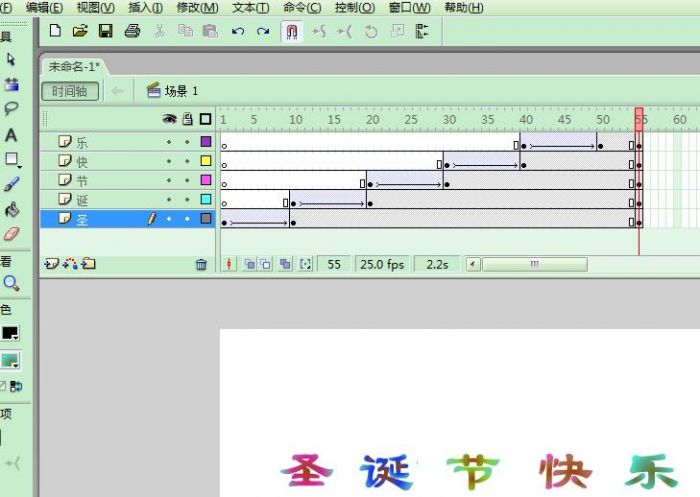Click the Add Motion Guide icon
The image size is (700, 497).
coord(70,264)
